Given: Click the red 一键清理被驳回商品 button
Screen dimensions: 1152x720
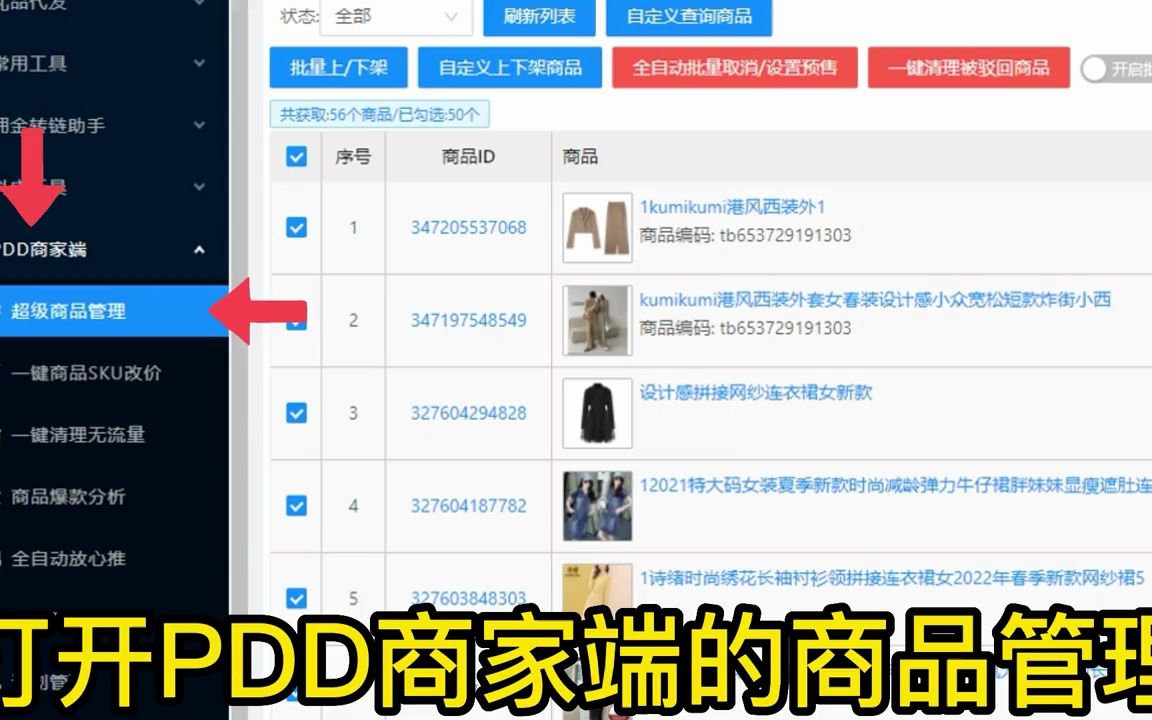Looking at the screenshot, I should pos(968,68).
